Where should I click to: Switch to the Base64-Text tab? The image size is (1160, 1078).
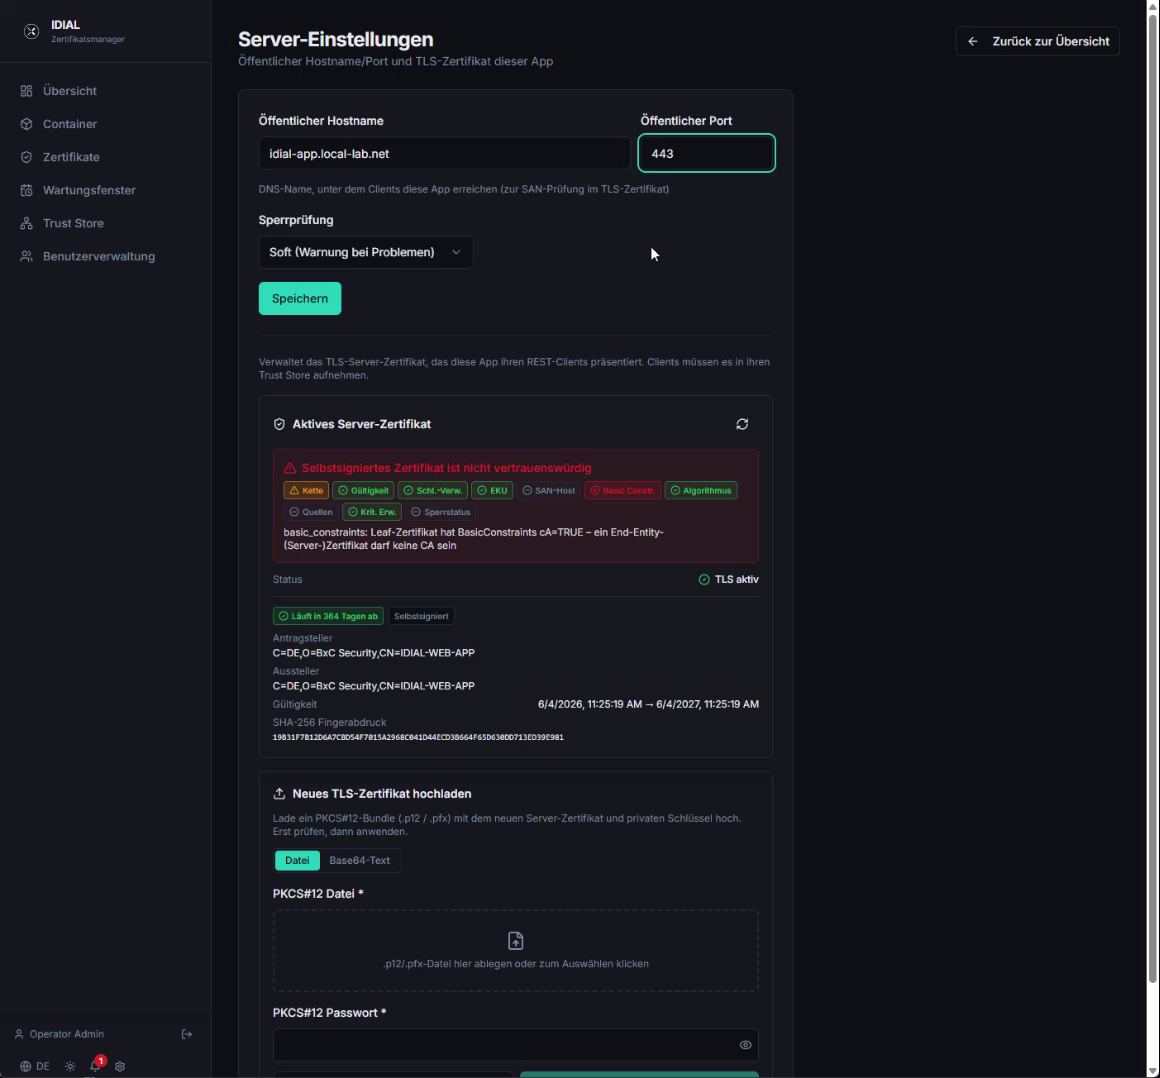[360, 860]
